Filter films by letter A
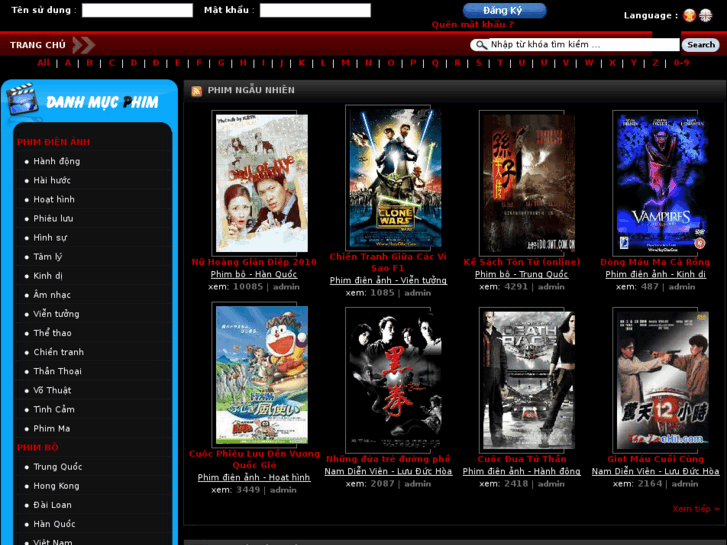727x545 pixels. [x=68, y=63]
